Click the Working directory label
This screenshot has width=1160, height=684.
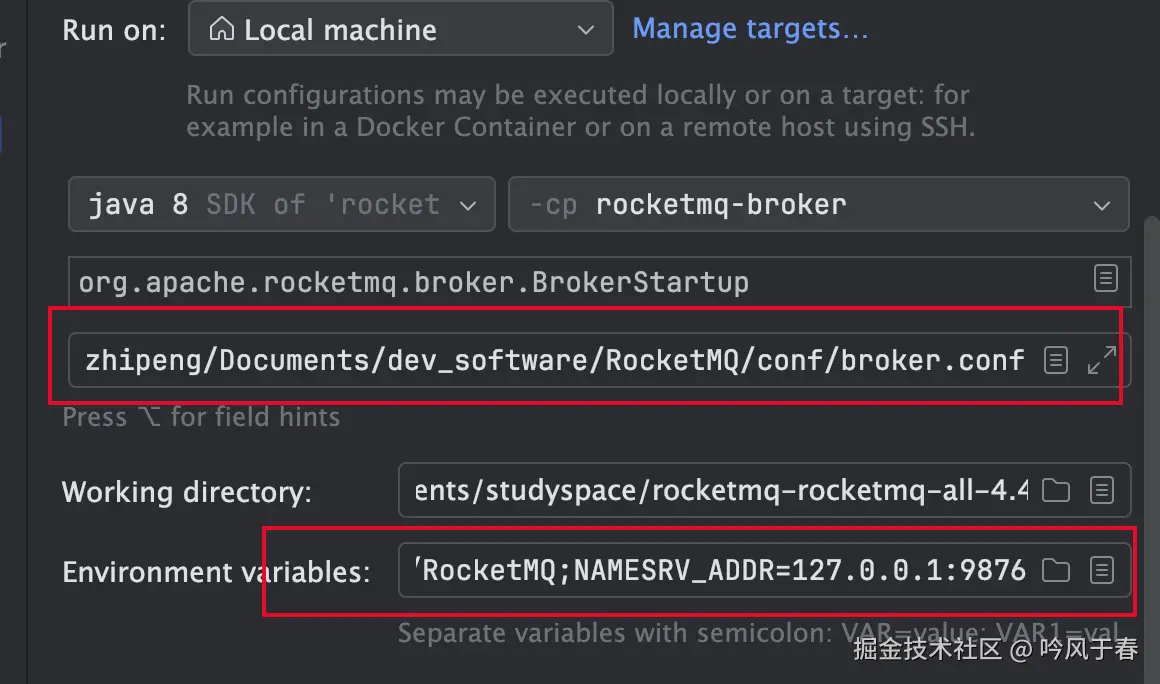[x=187, y=492]
